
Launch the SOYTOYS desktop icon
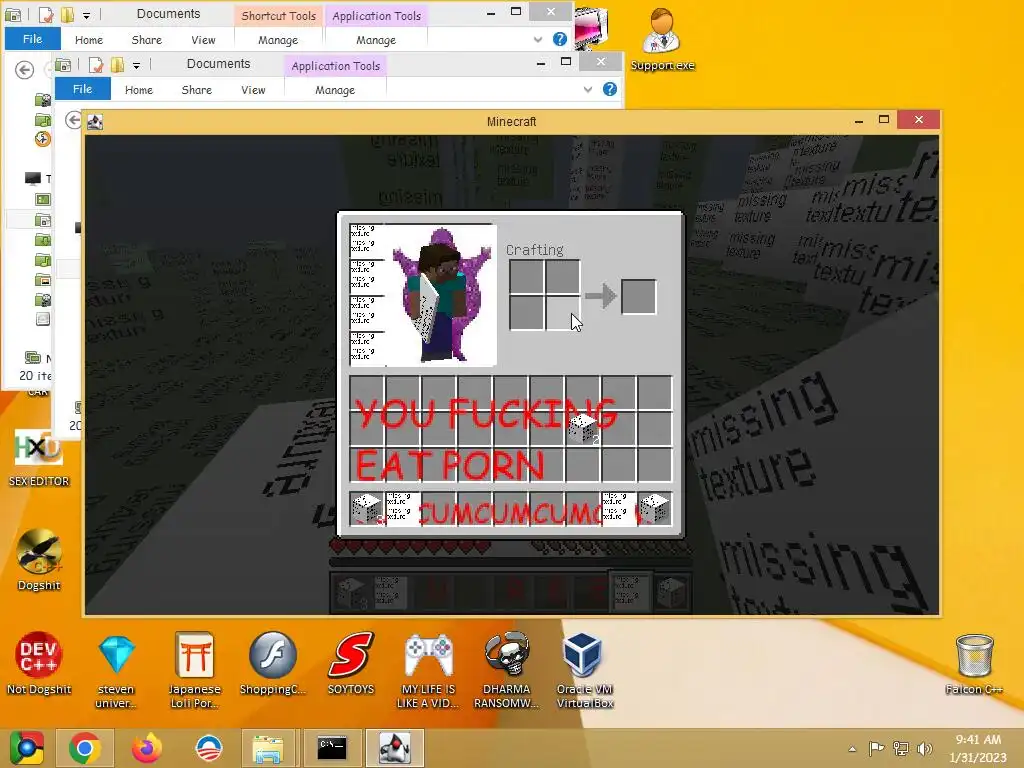click(351, 663)
